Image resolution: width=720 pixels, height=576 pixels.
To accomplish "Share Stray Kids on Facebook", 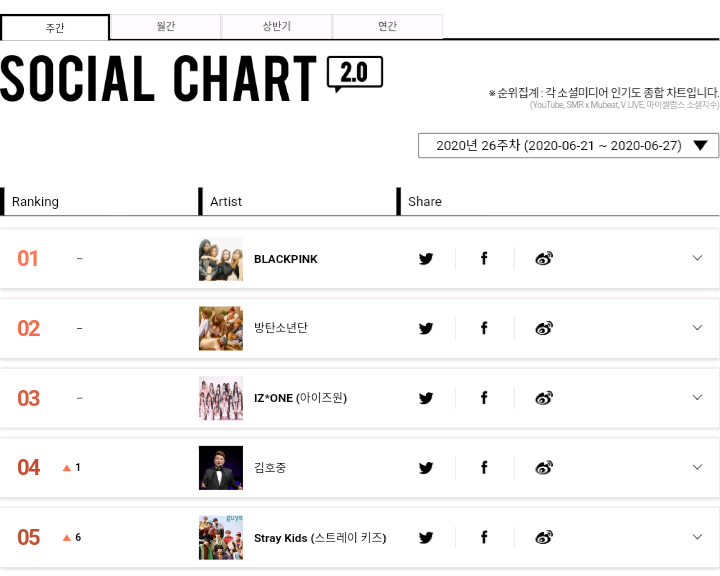I will coord(484,537).
